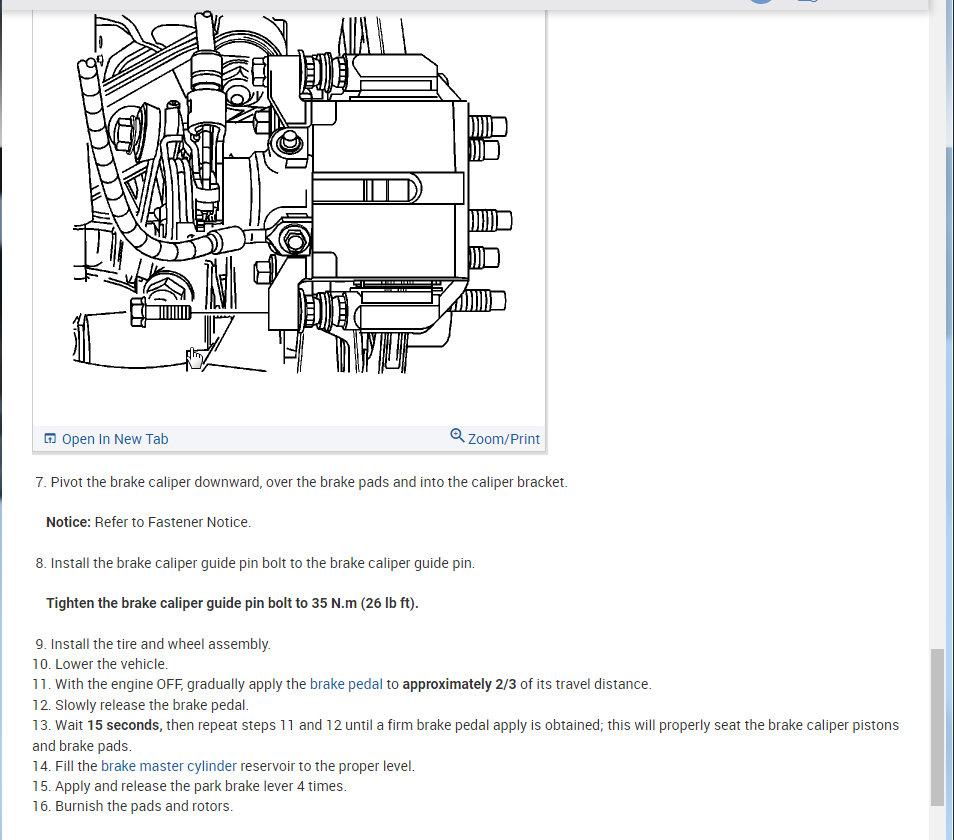Click the outer window scrollbar thumb
Image resolution: width=954 pixels, height=840 pixels.
(950, 240)
